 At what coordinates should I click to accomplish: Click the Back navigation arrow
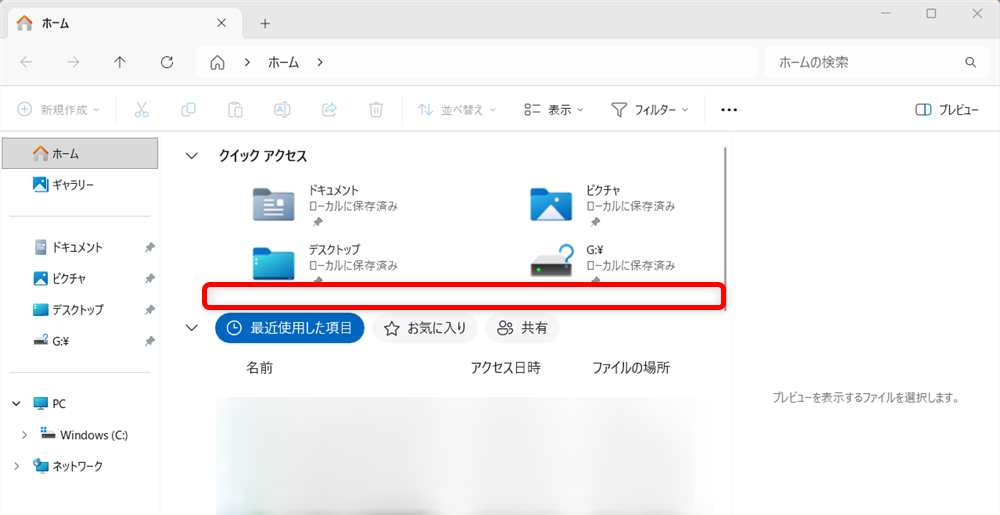click(26, 62)
